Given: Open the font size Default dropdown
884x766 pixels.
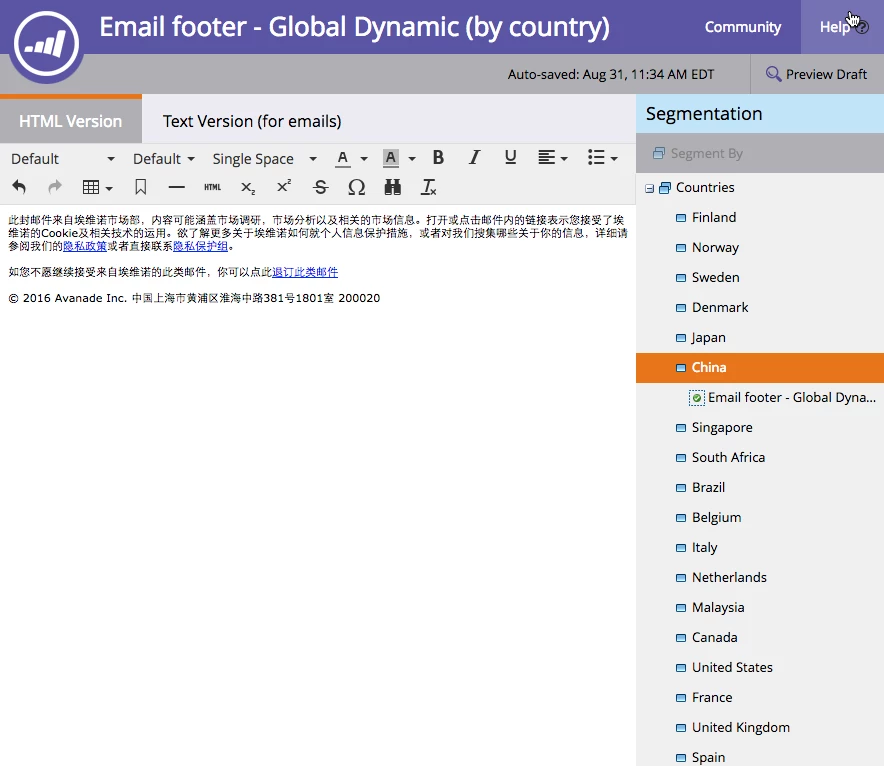Looking at the screenshot, I should 163,159.
